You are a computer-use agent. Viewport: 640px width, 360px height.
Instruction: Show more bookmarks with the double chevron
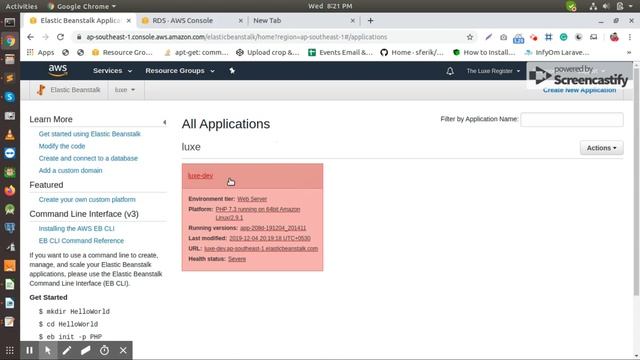629,52
